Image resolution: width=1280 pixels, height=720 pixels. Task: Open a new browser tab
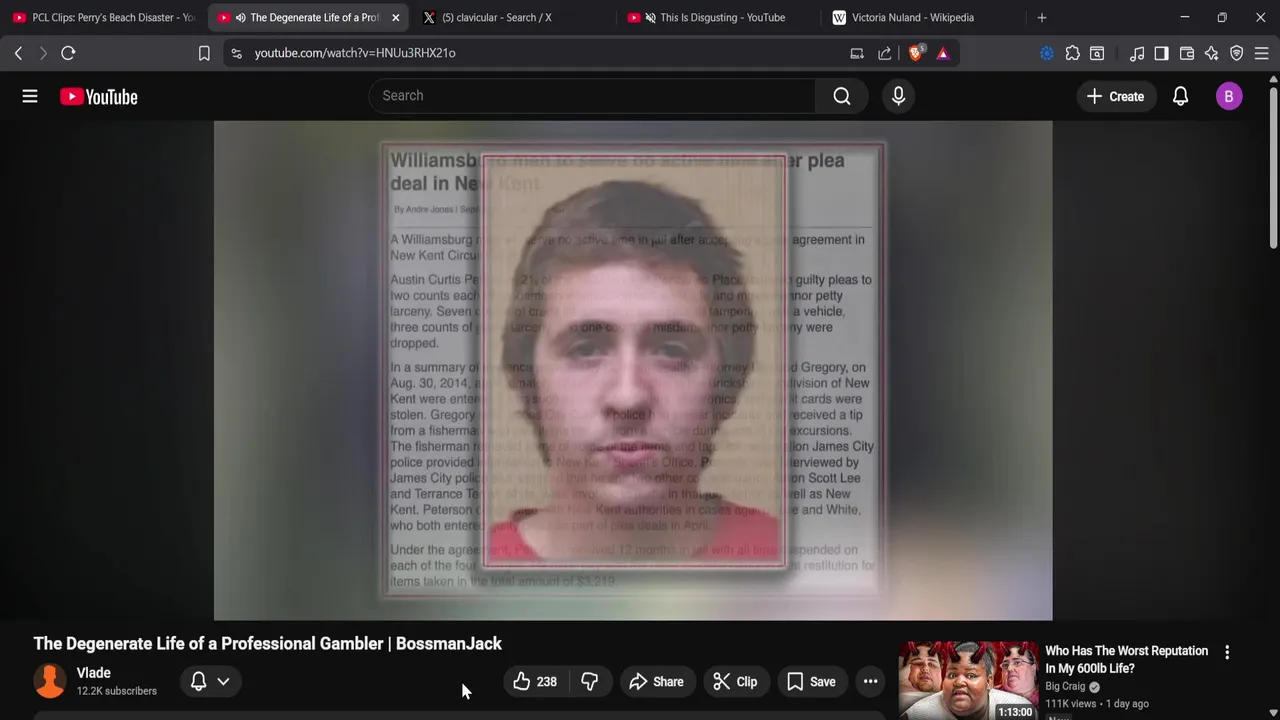1042,17
